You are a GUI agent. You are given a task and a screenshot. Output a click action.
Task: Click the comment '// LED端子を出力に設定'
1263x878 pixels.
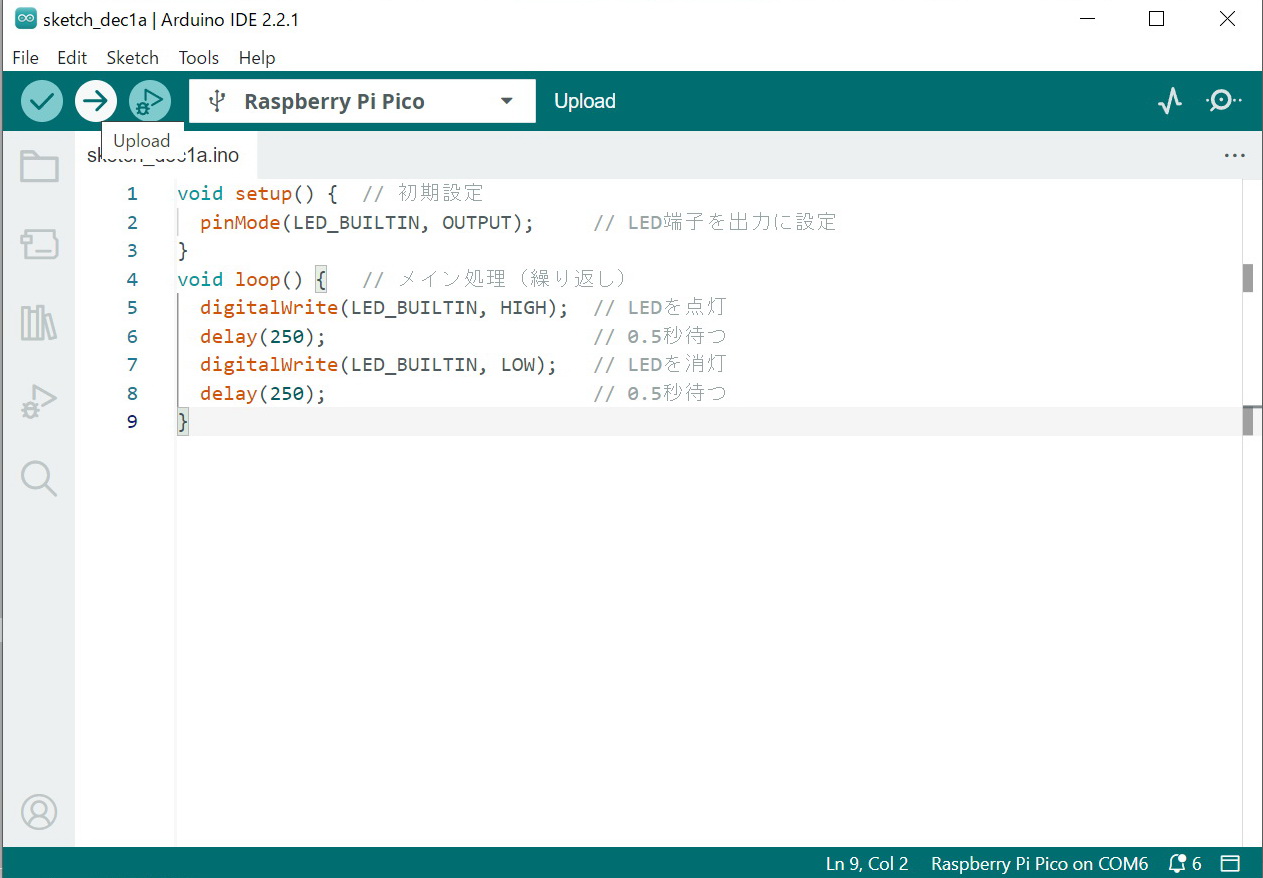pos(715,222)
